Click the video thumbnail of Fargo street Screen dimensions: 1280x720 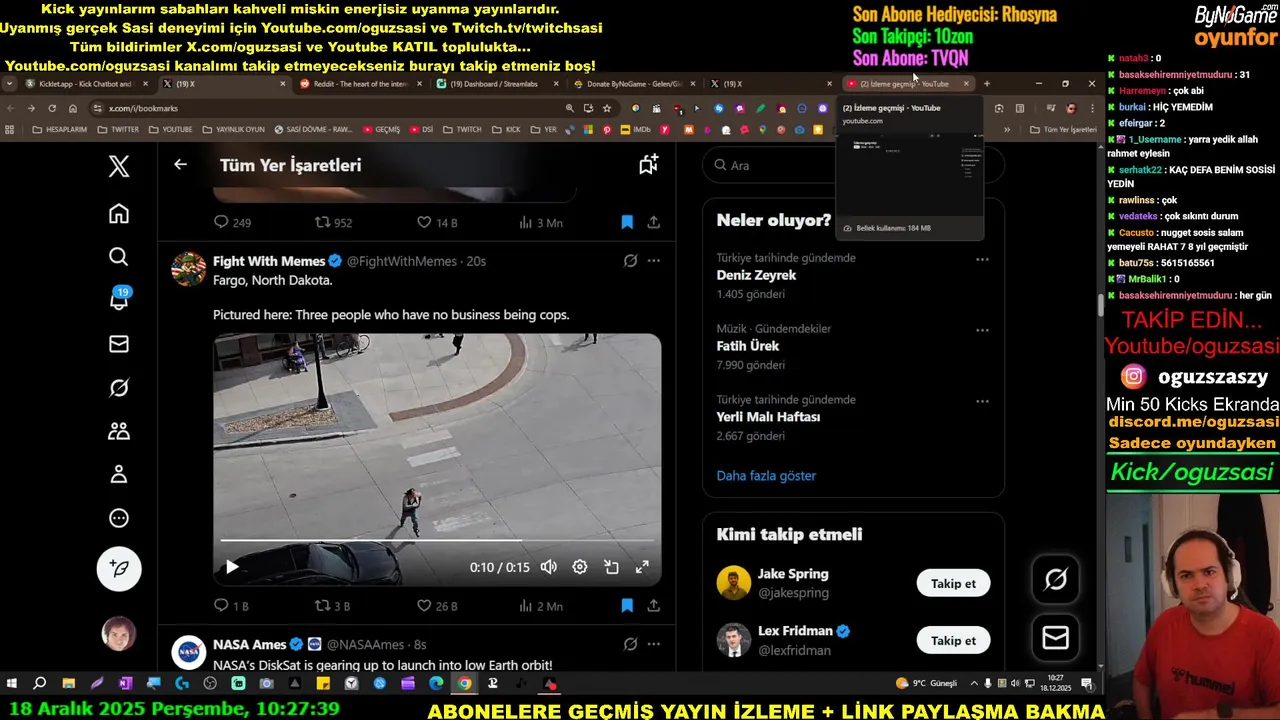pos(437,459)
